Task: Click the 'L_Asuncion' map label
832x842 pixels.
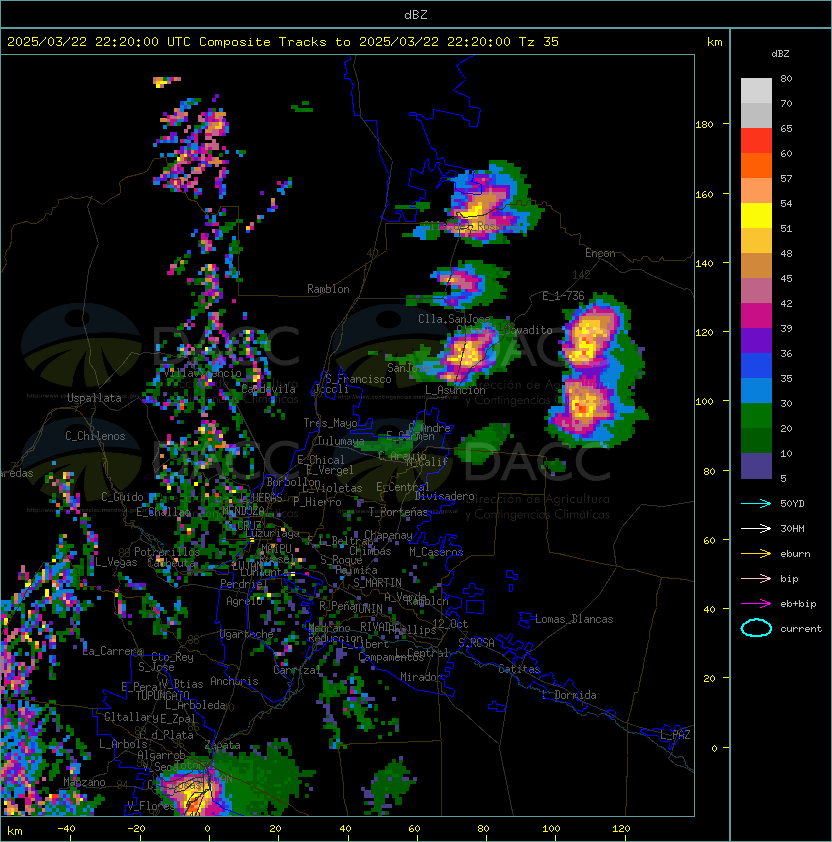Action: click(455, 390)
